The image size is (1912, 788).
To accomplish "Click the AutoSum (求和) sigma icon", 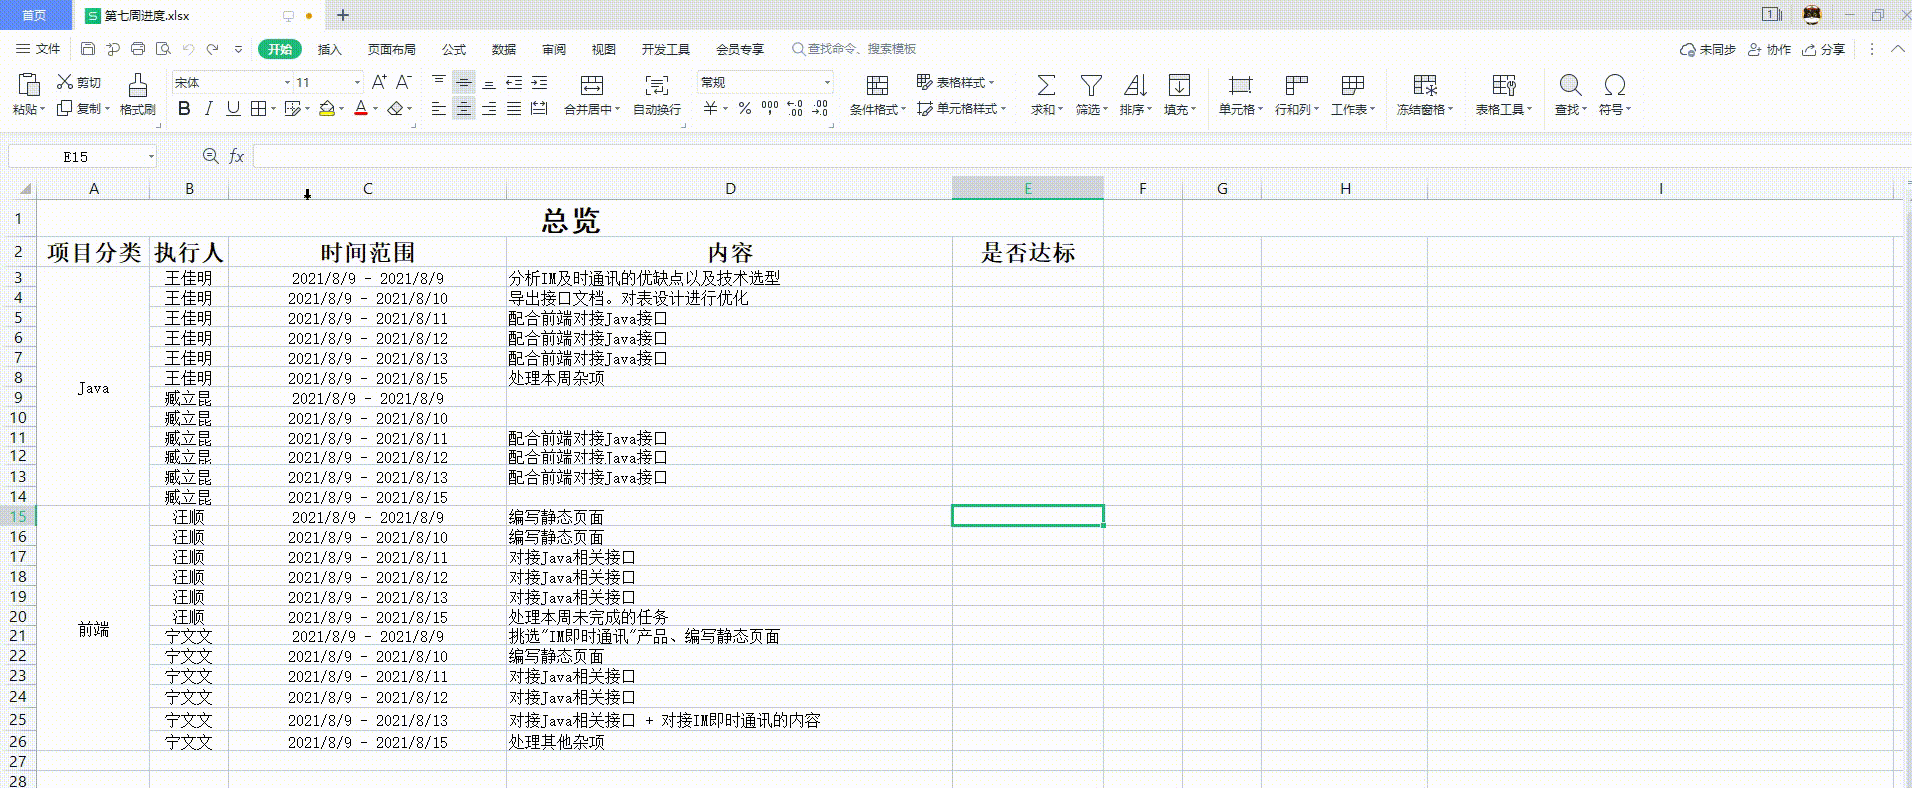I will 1045,85.
